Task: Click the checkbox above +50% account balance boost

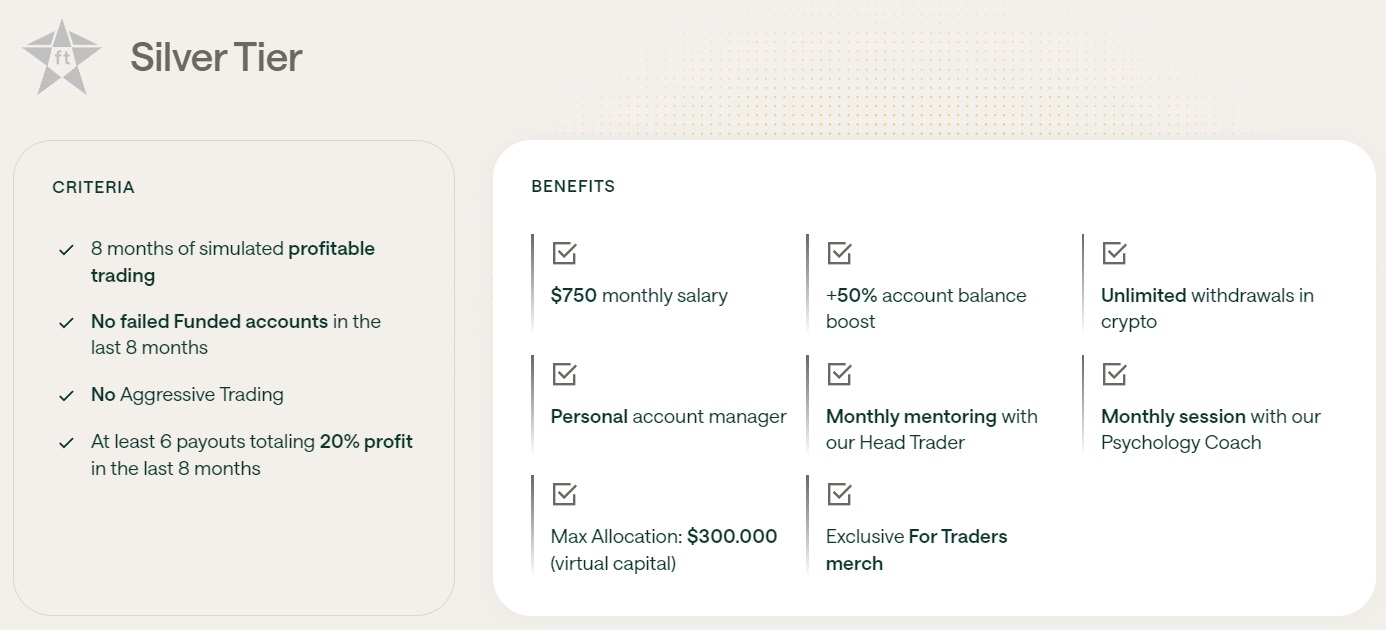Action: coord(839,253)
